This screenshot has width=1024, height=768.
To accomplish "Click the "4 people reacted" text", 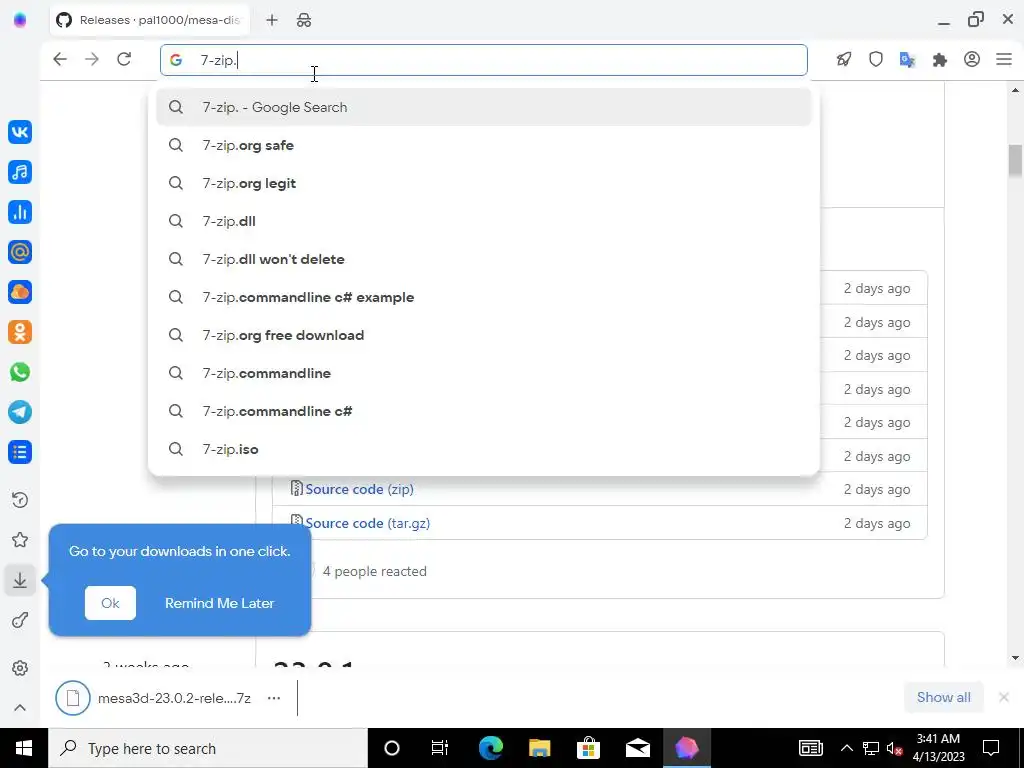I will click(x=374, y=571).
